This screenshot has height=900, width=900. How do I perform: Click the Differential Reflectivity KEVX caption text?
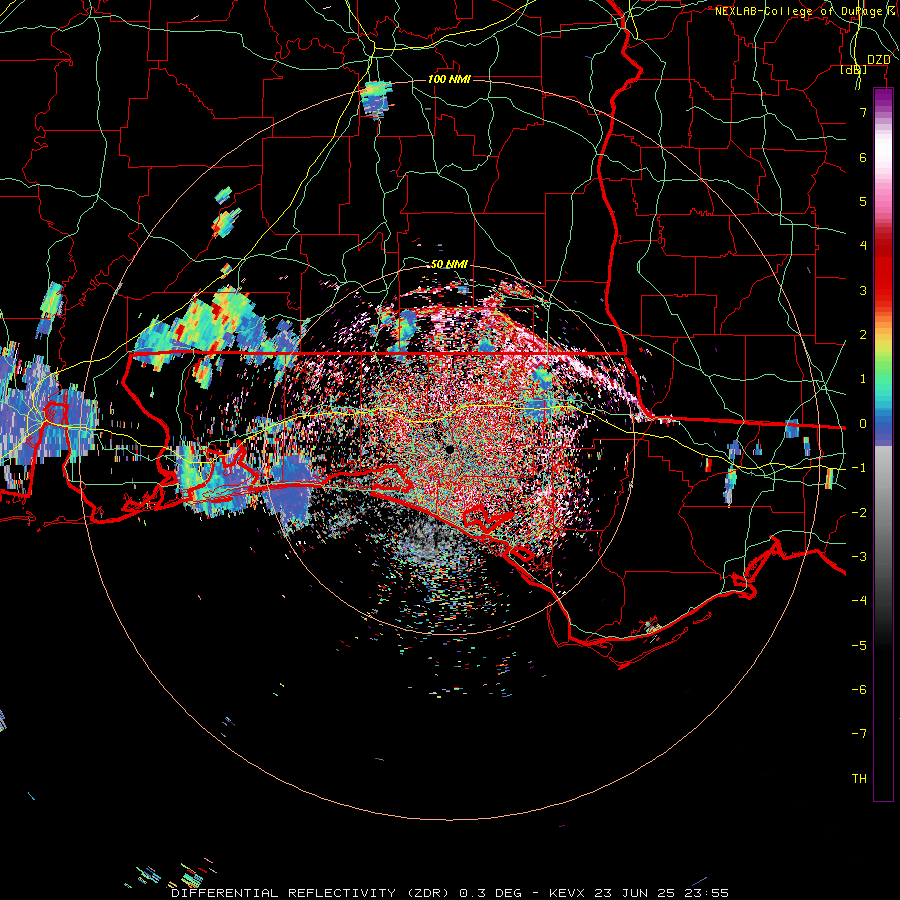tap(450, 893)
